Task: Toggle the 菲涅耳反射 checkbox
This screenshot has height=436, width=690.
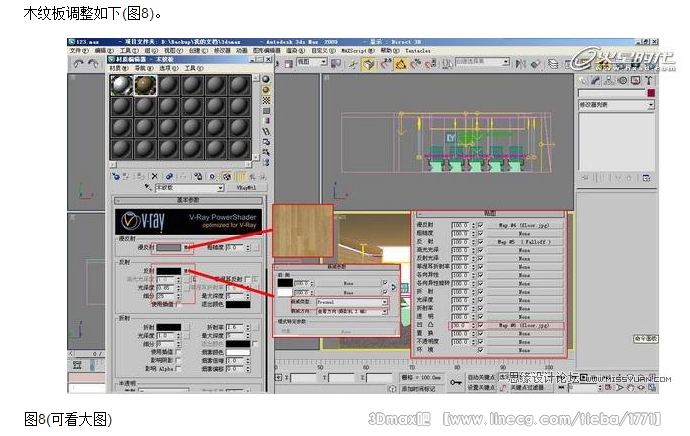Action: (248, 279)
